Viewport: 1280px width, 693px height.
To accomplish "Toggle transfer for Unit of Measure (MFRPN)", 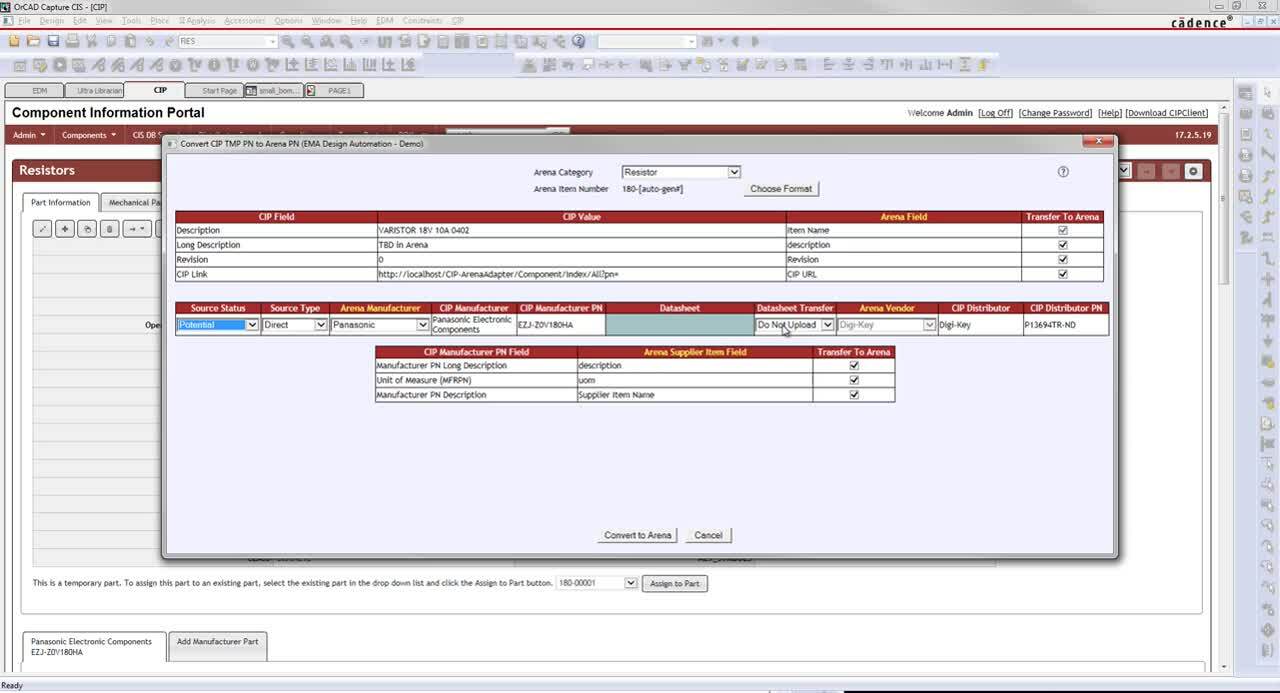I will [854, 380].
